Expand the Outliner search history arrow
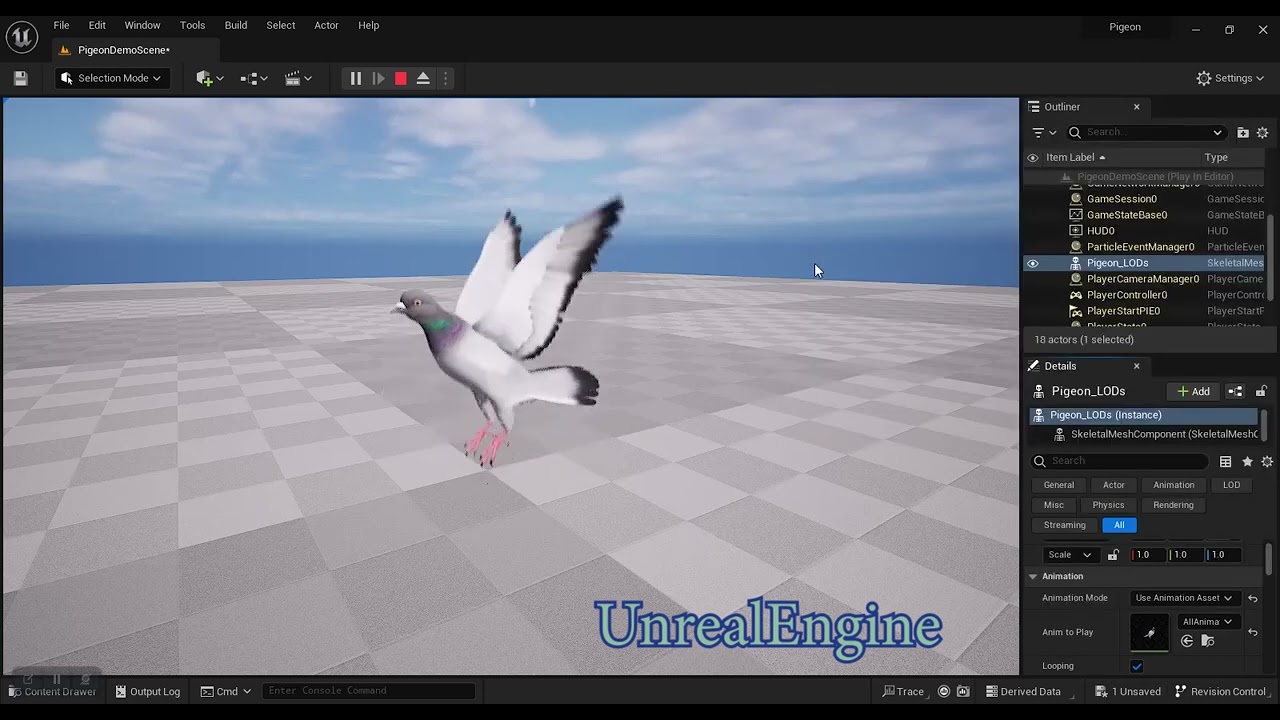 tap(1217, 132)
